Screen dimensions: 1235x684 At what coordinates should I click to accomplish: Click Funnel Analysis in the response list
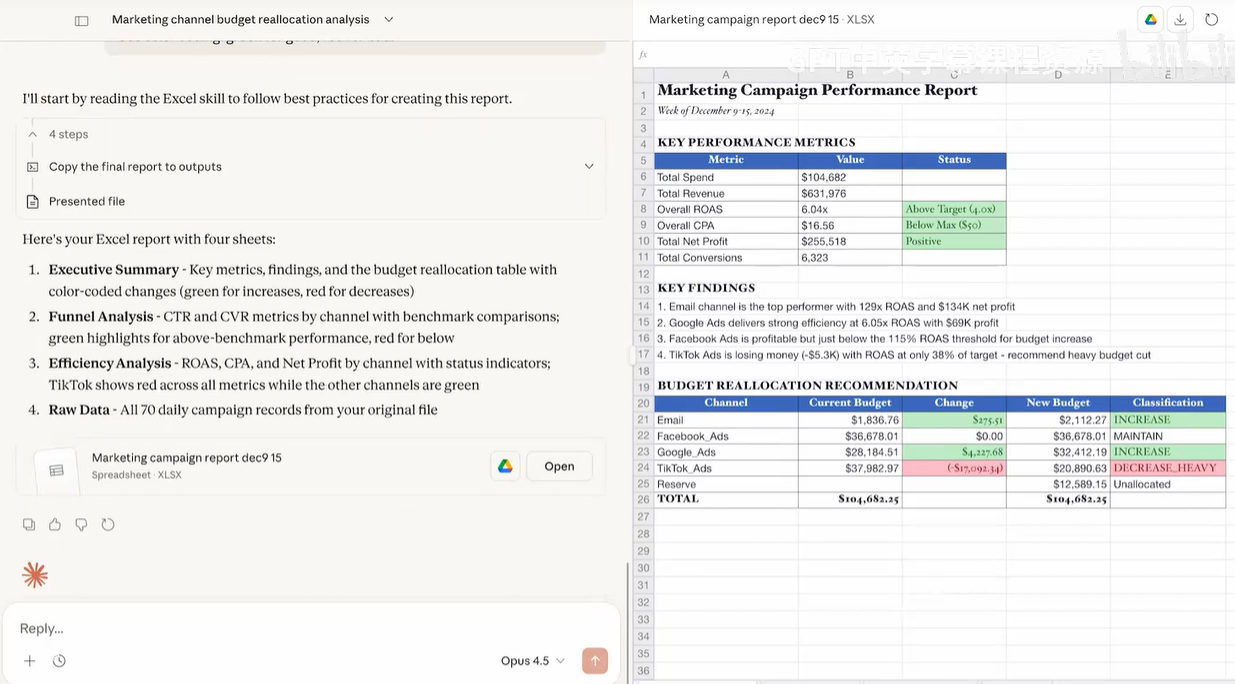tap(101, 316)
